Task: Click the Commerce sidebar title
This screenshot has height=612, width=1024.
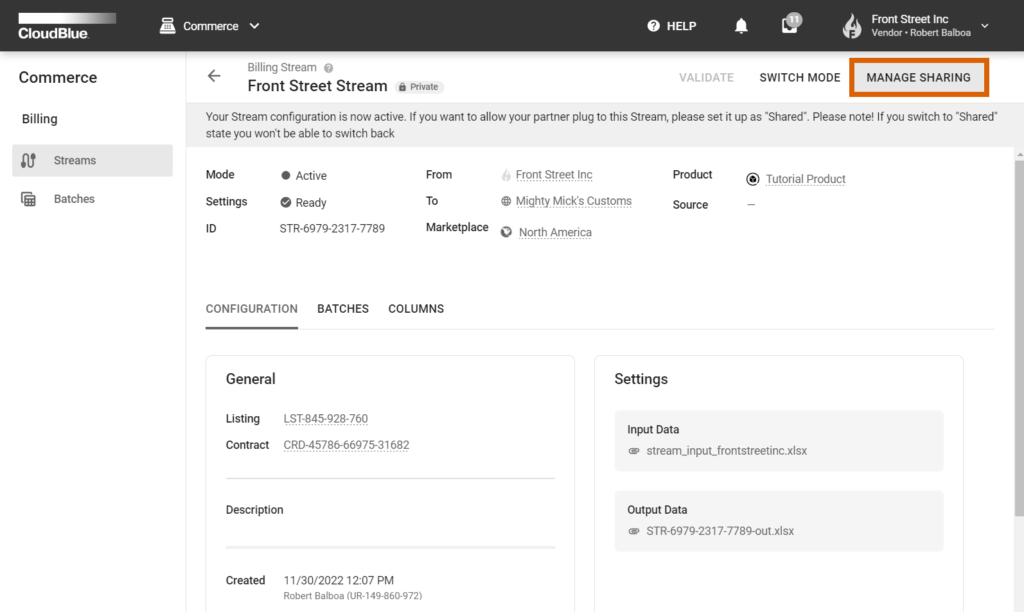Action: tap(57, 78)
